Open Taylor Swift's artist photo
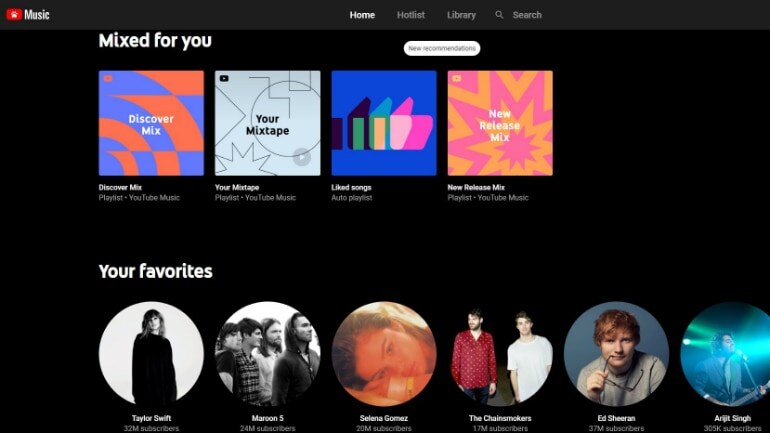 pos(151,354)
